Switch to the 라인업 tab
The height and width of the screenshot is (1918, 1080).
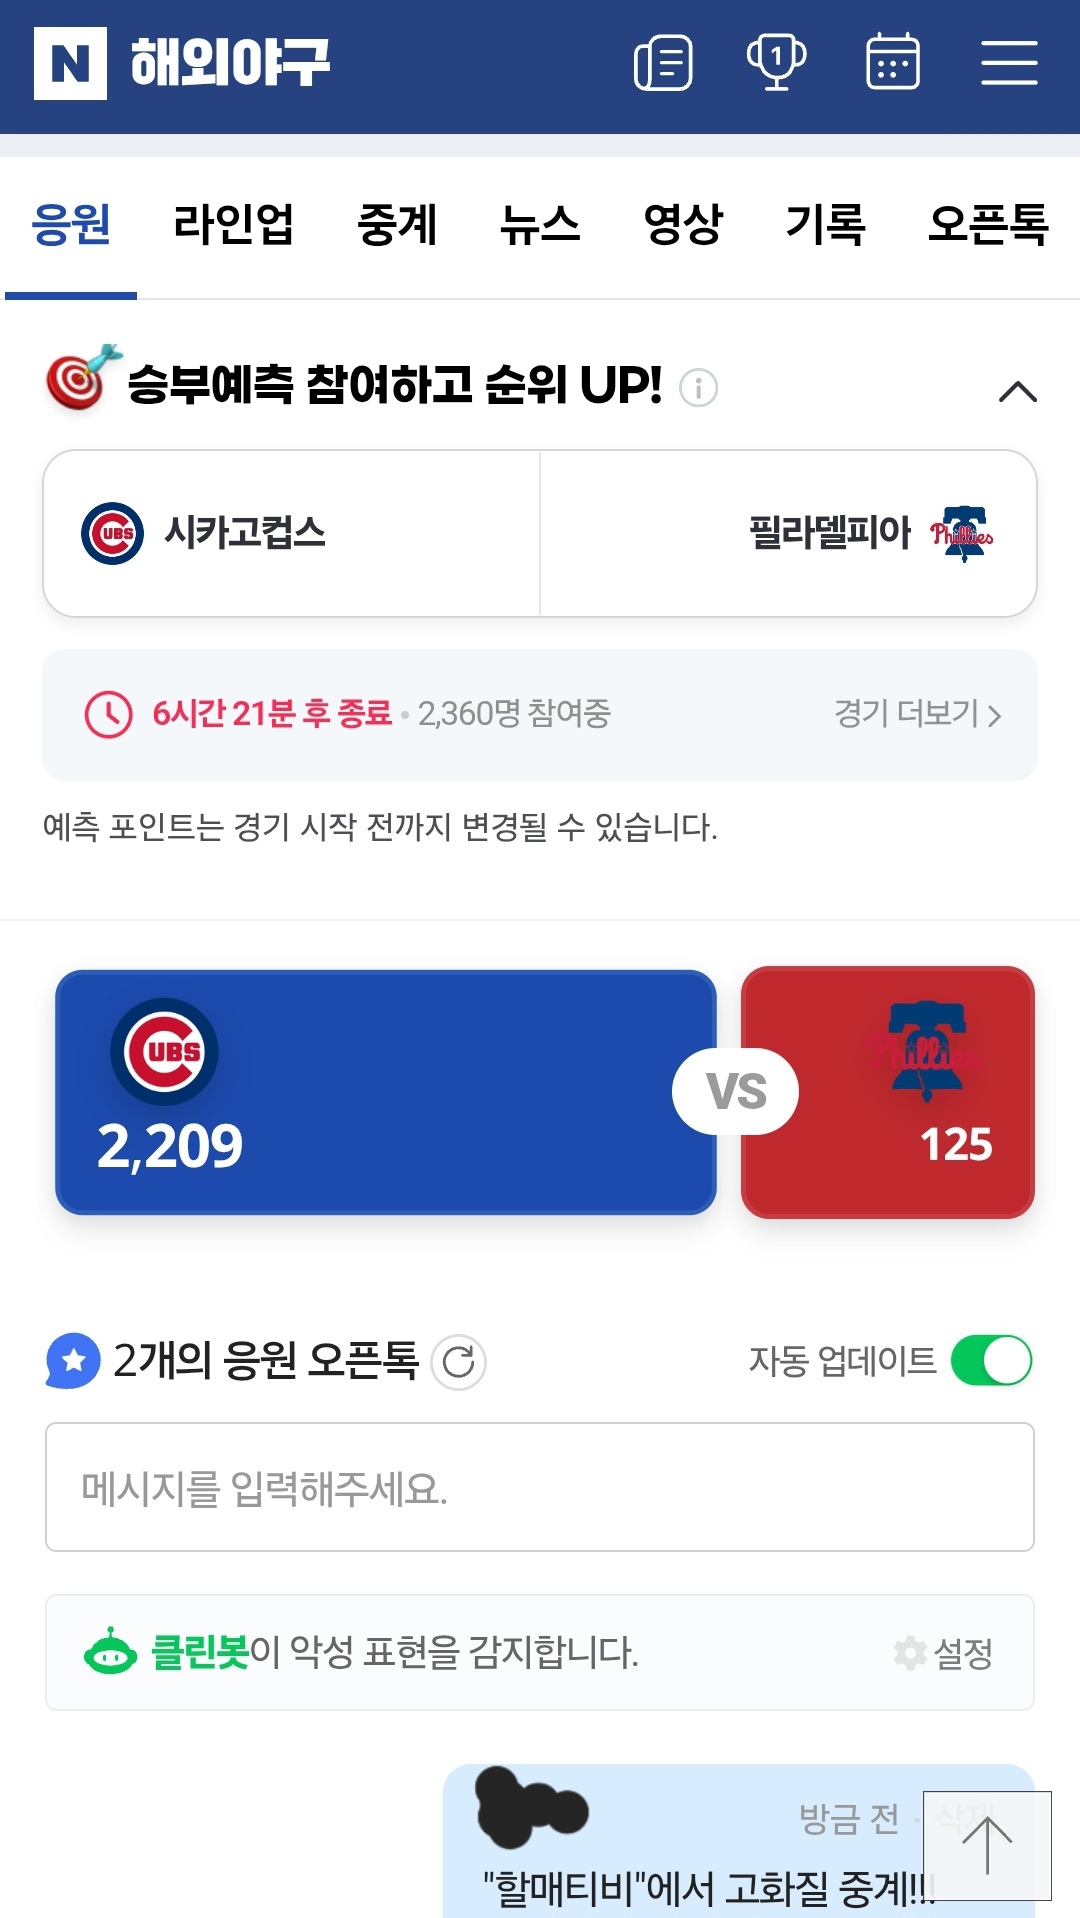[233, 224]
